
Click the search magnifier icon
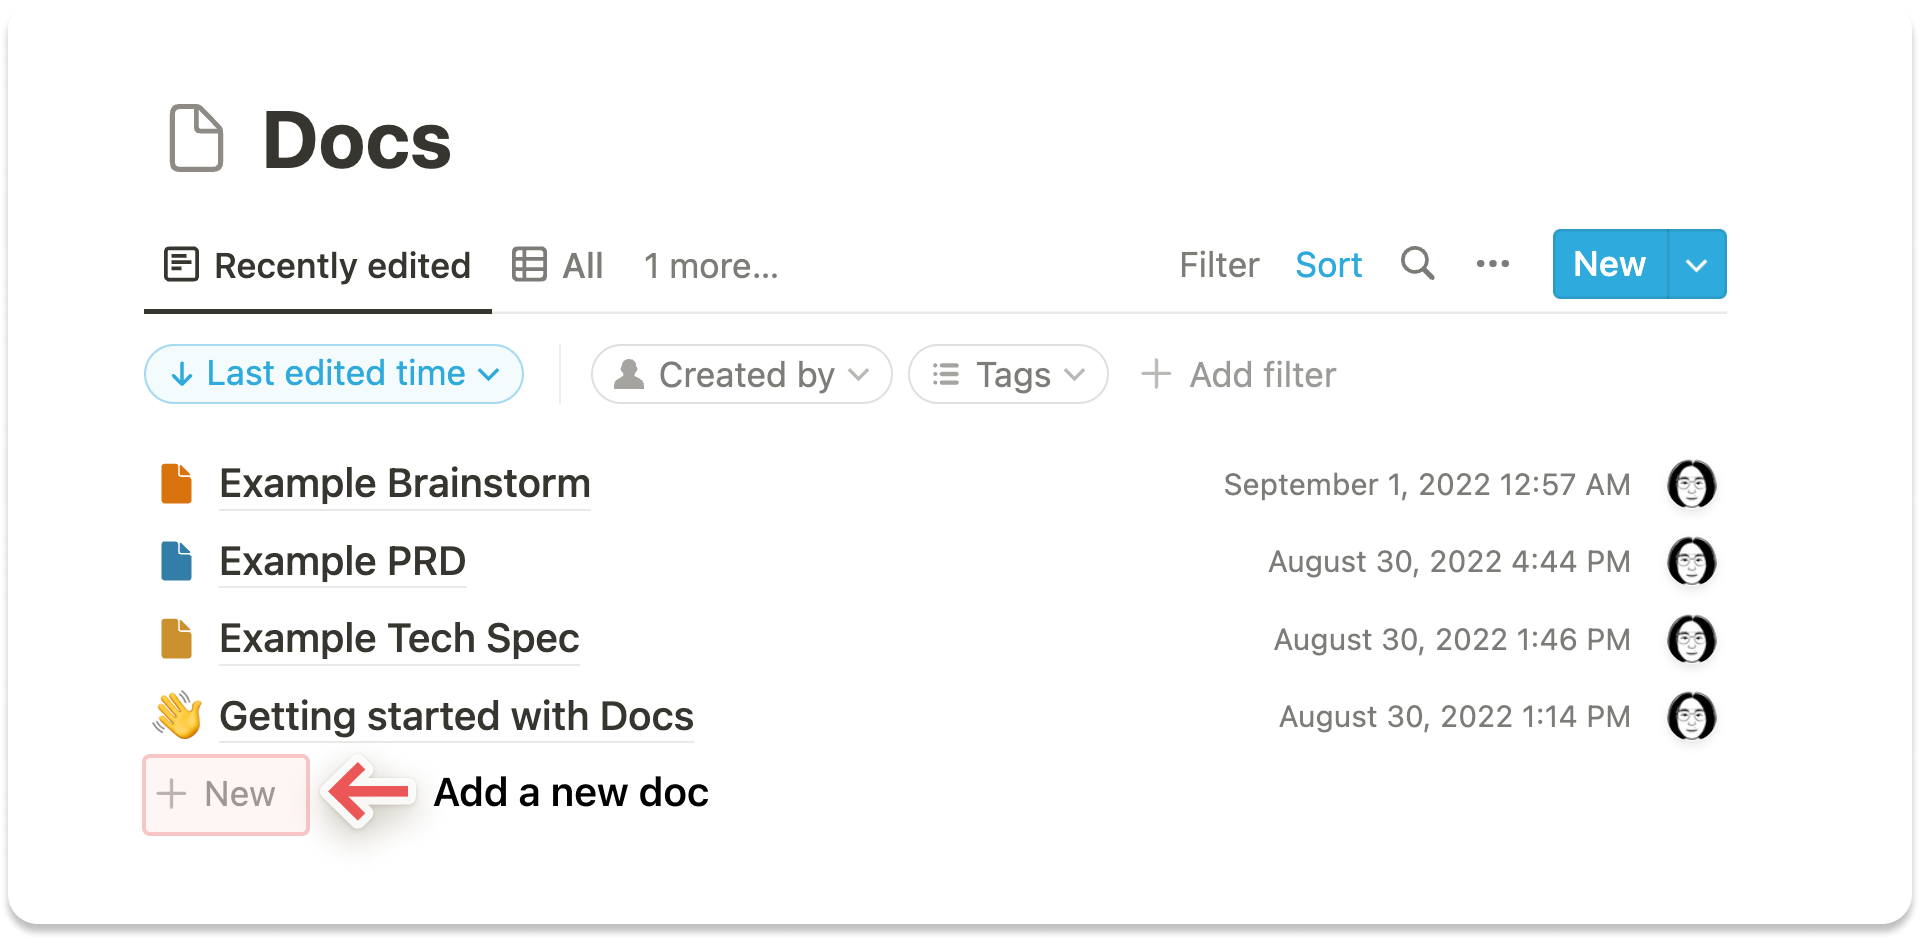1417,264
